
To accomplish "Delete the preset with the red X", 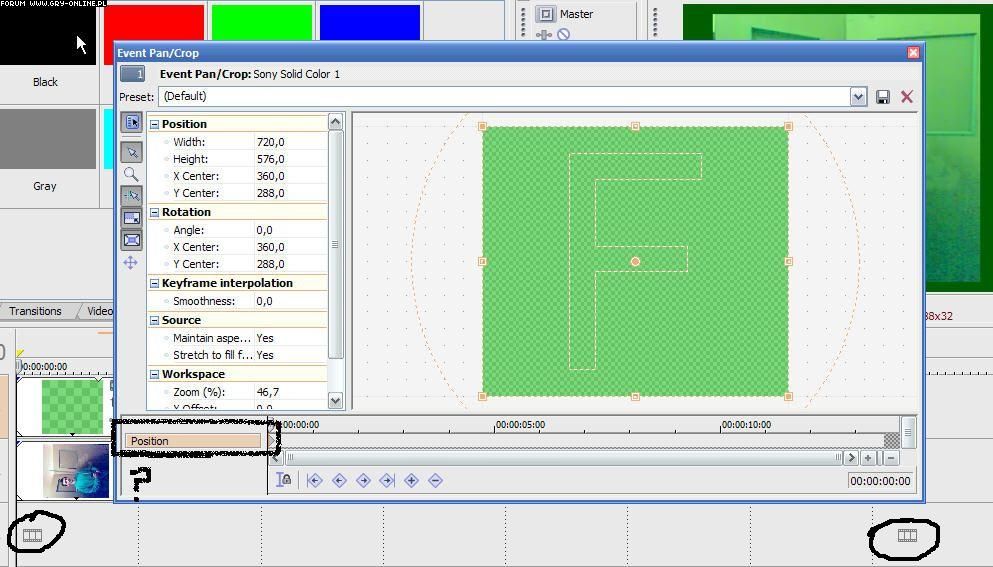I will point(907,97).
